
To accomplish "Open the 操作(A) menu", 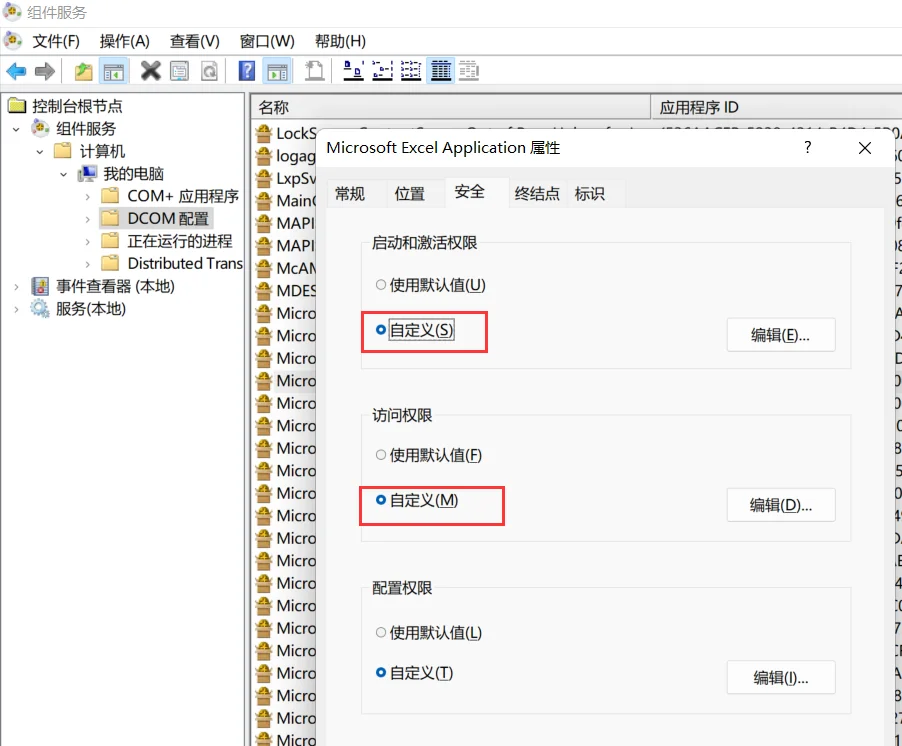I will pyautogui.click(x=125, y=41).
